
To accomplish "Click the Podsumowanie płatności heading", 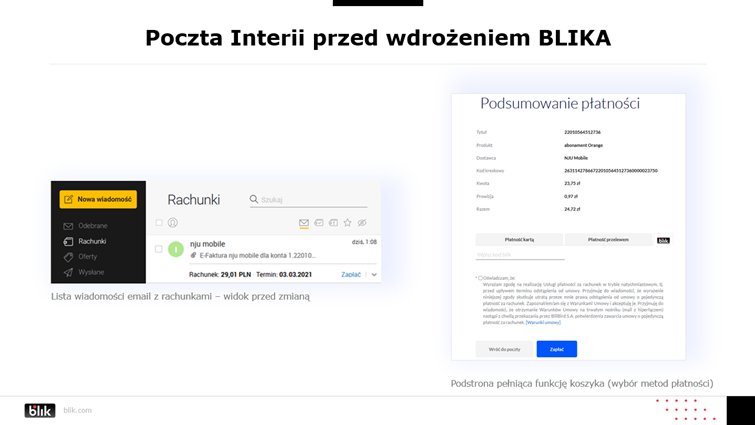I will [560, 103].
